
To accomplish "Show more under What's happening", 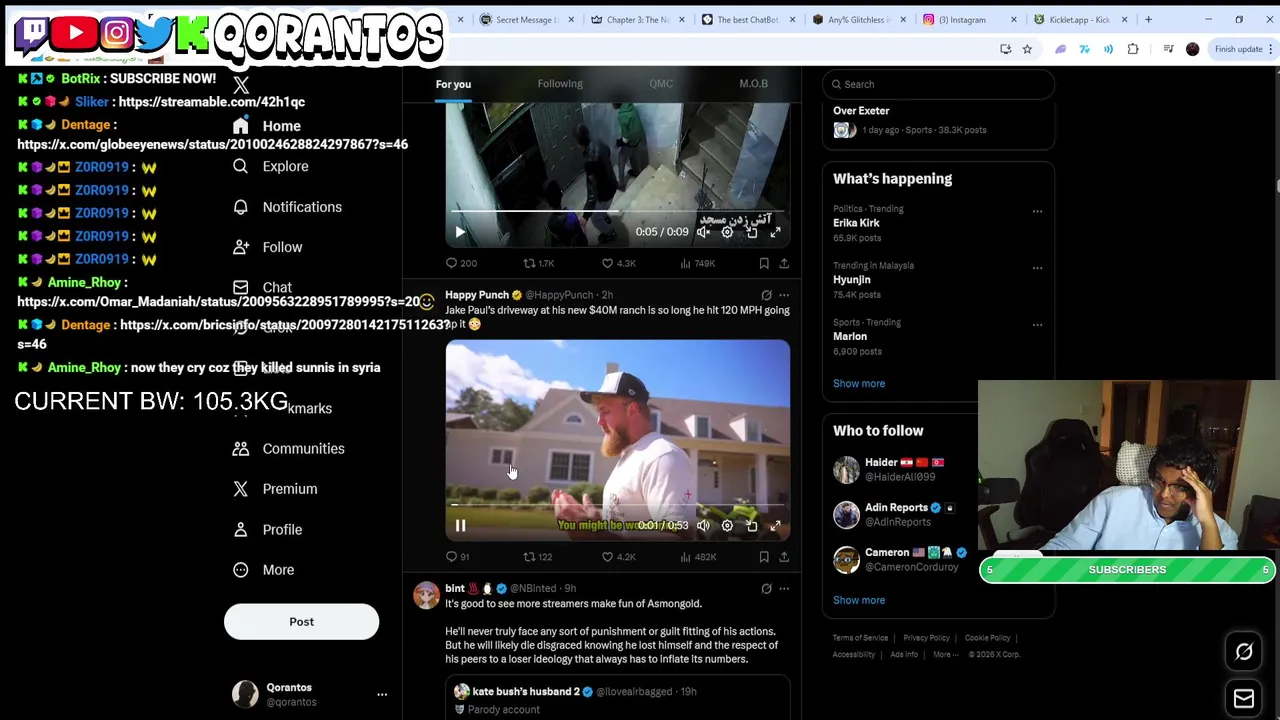I will pos(859,384).
